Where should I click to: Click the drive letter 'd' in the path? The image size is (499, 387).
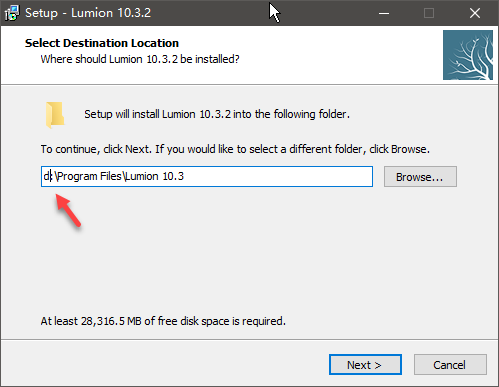pyautogui.click(x=46, y=176)
